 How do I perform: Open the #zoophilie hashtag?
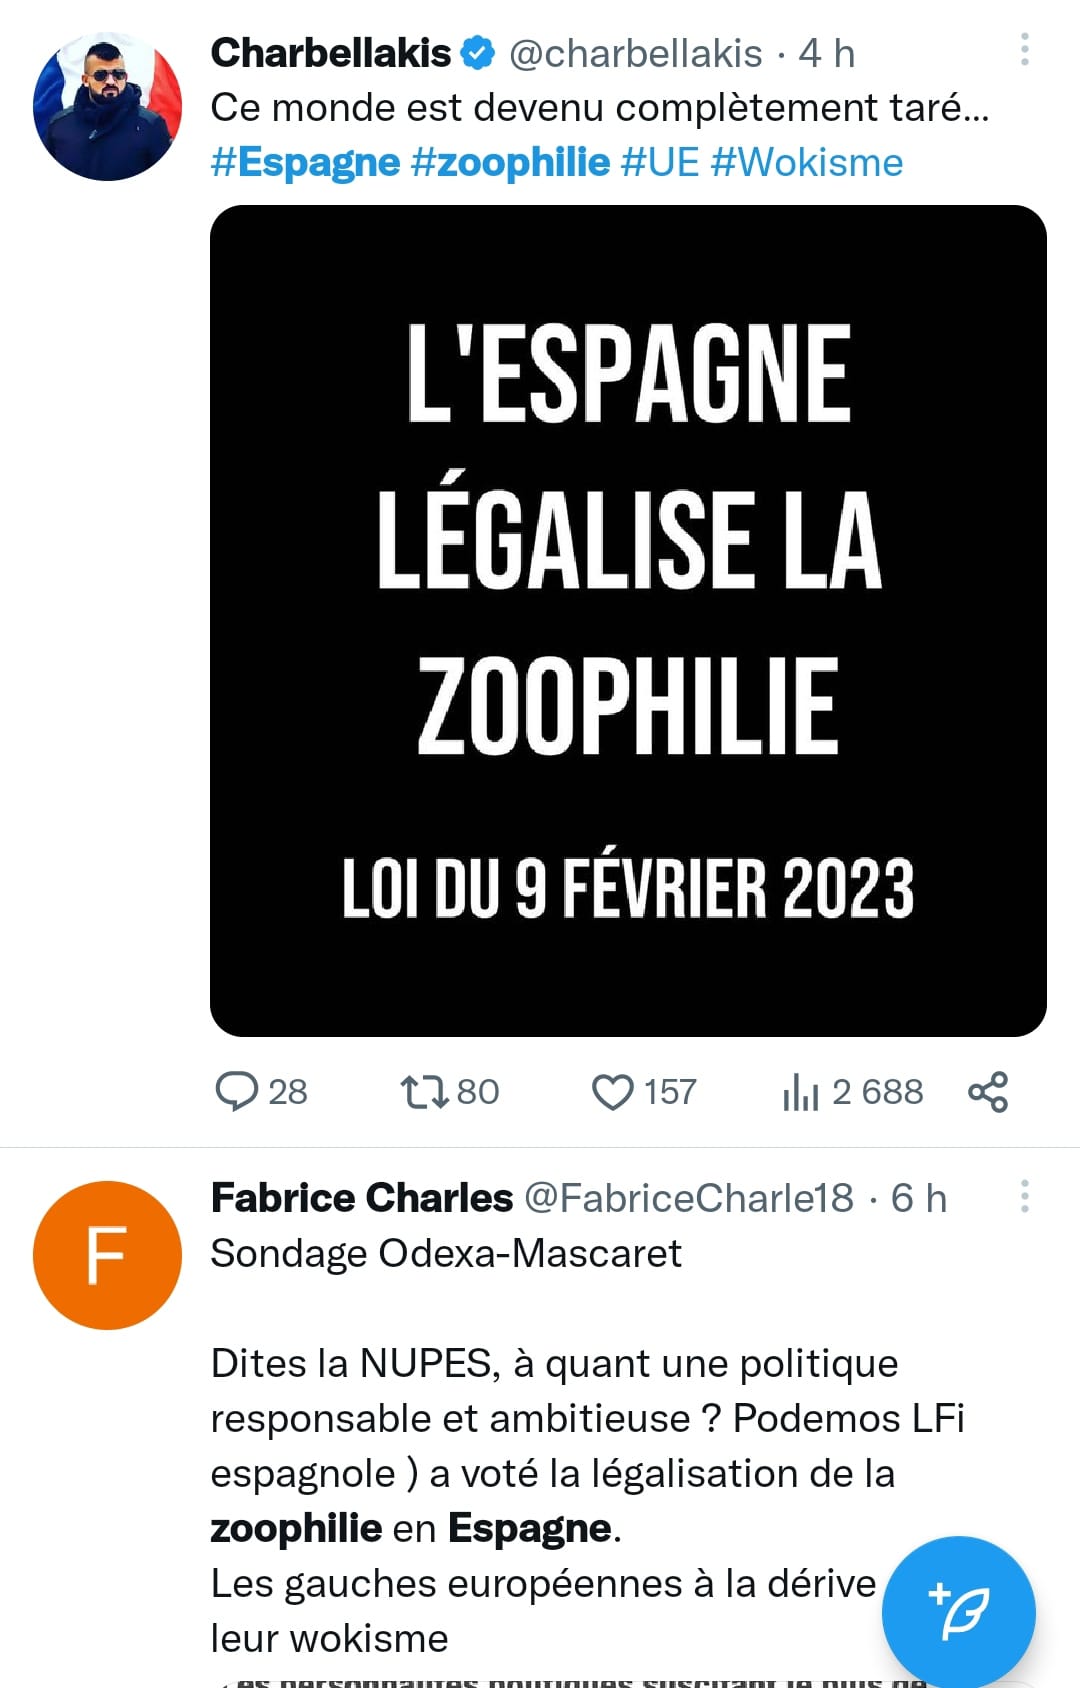[510, 162]
